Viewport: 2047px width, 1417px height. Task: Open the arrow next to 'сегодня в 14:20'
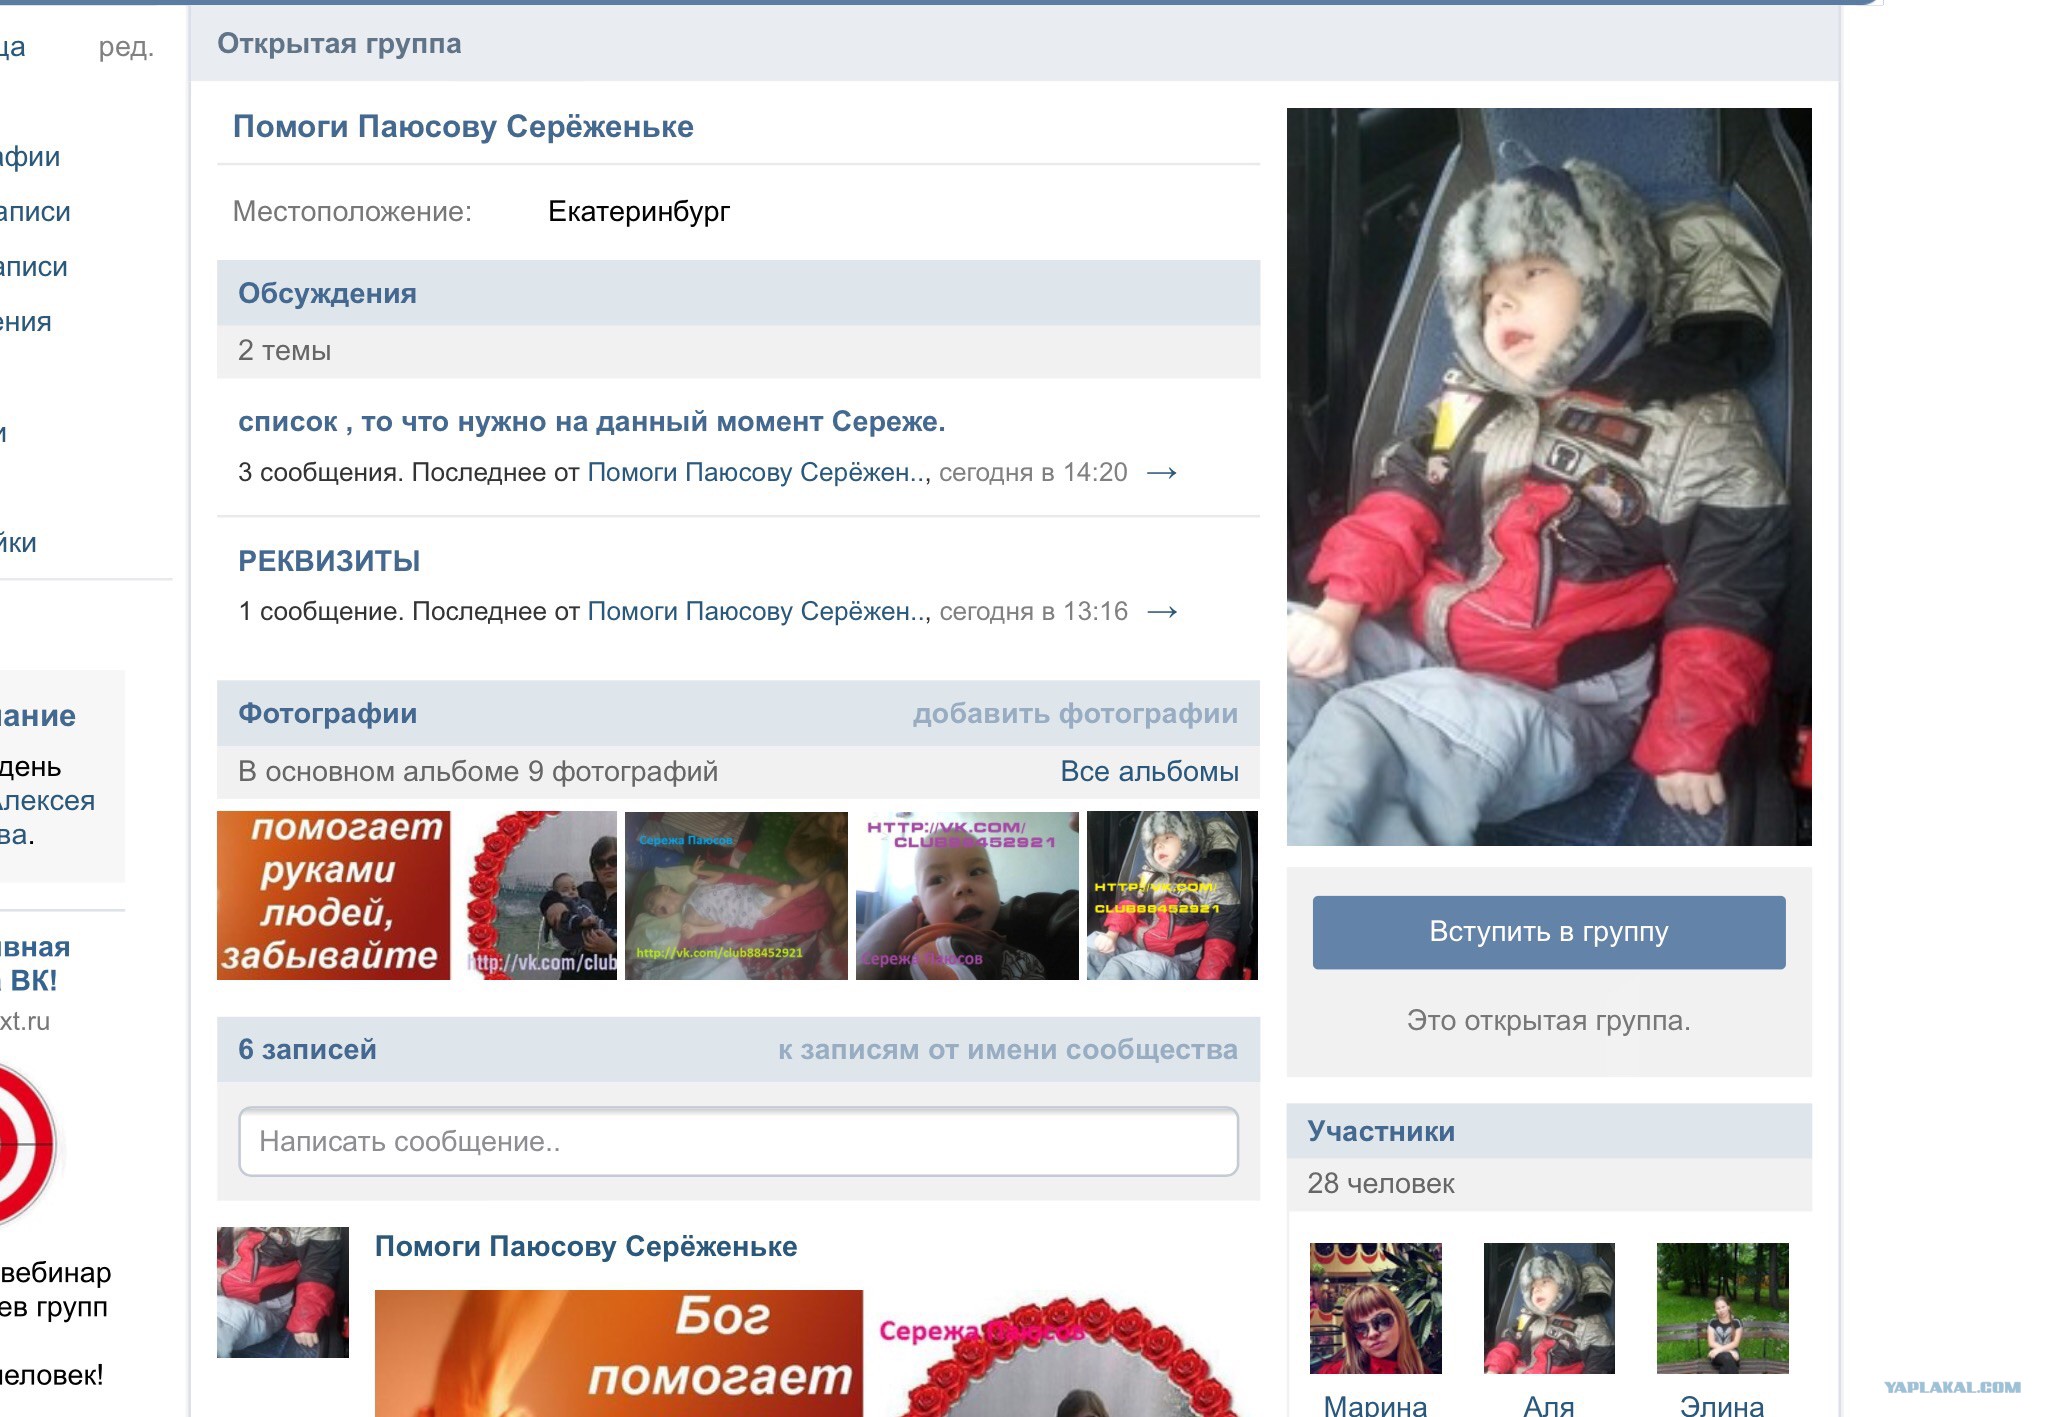pyautogui.click(x=1161, y=473)
